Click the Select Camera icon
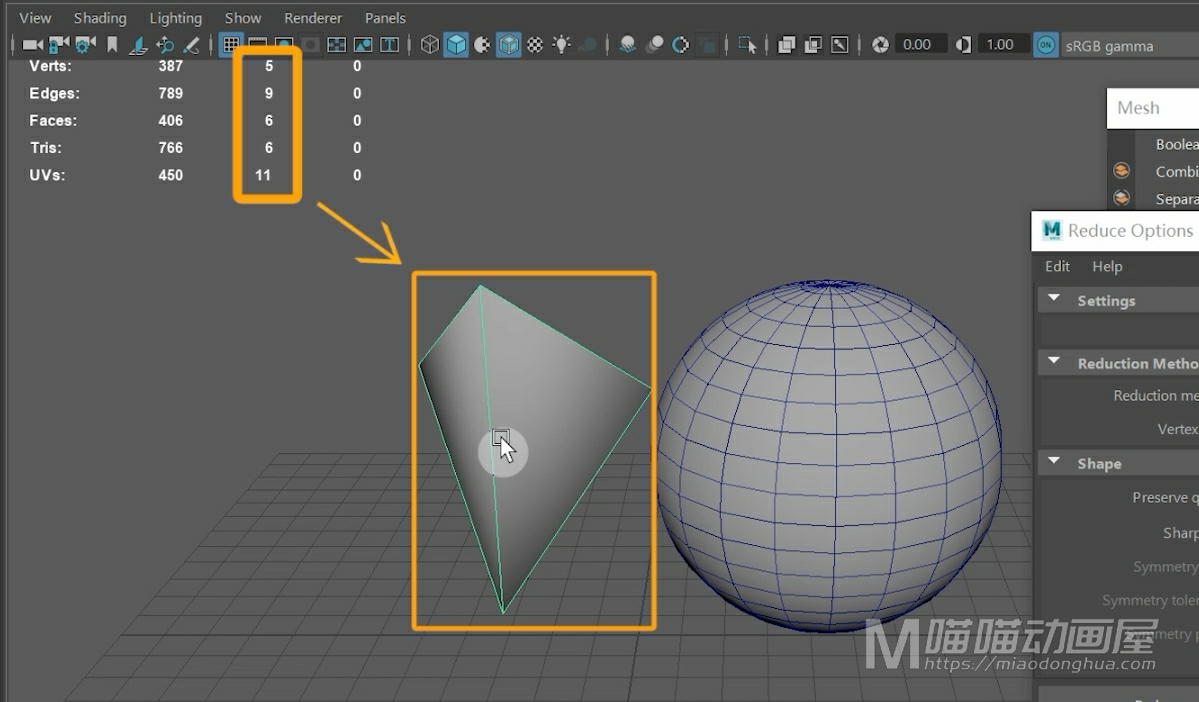Image resolution: width=1199 pixels, height=702 pixels. [33, 45]
